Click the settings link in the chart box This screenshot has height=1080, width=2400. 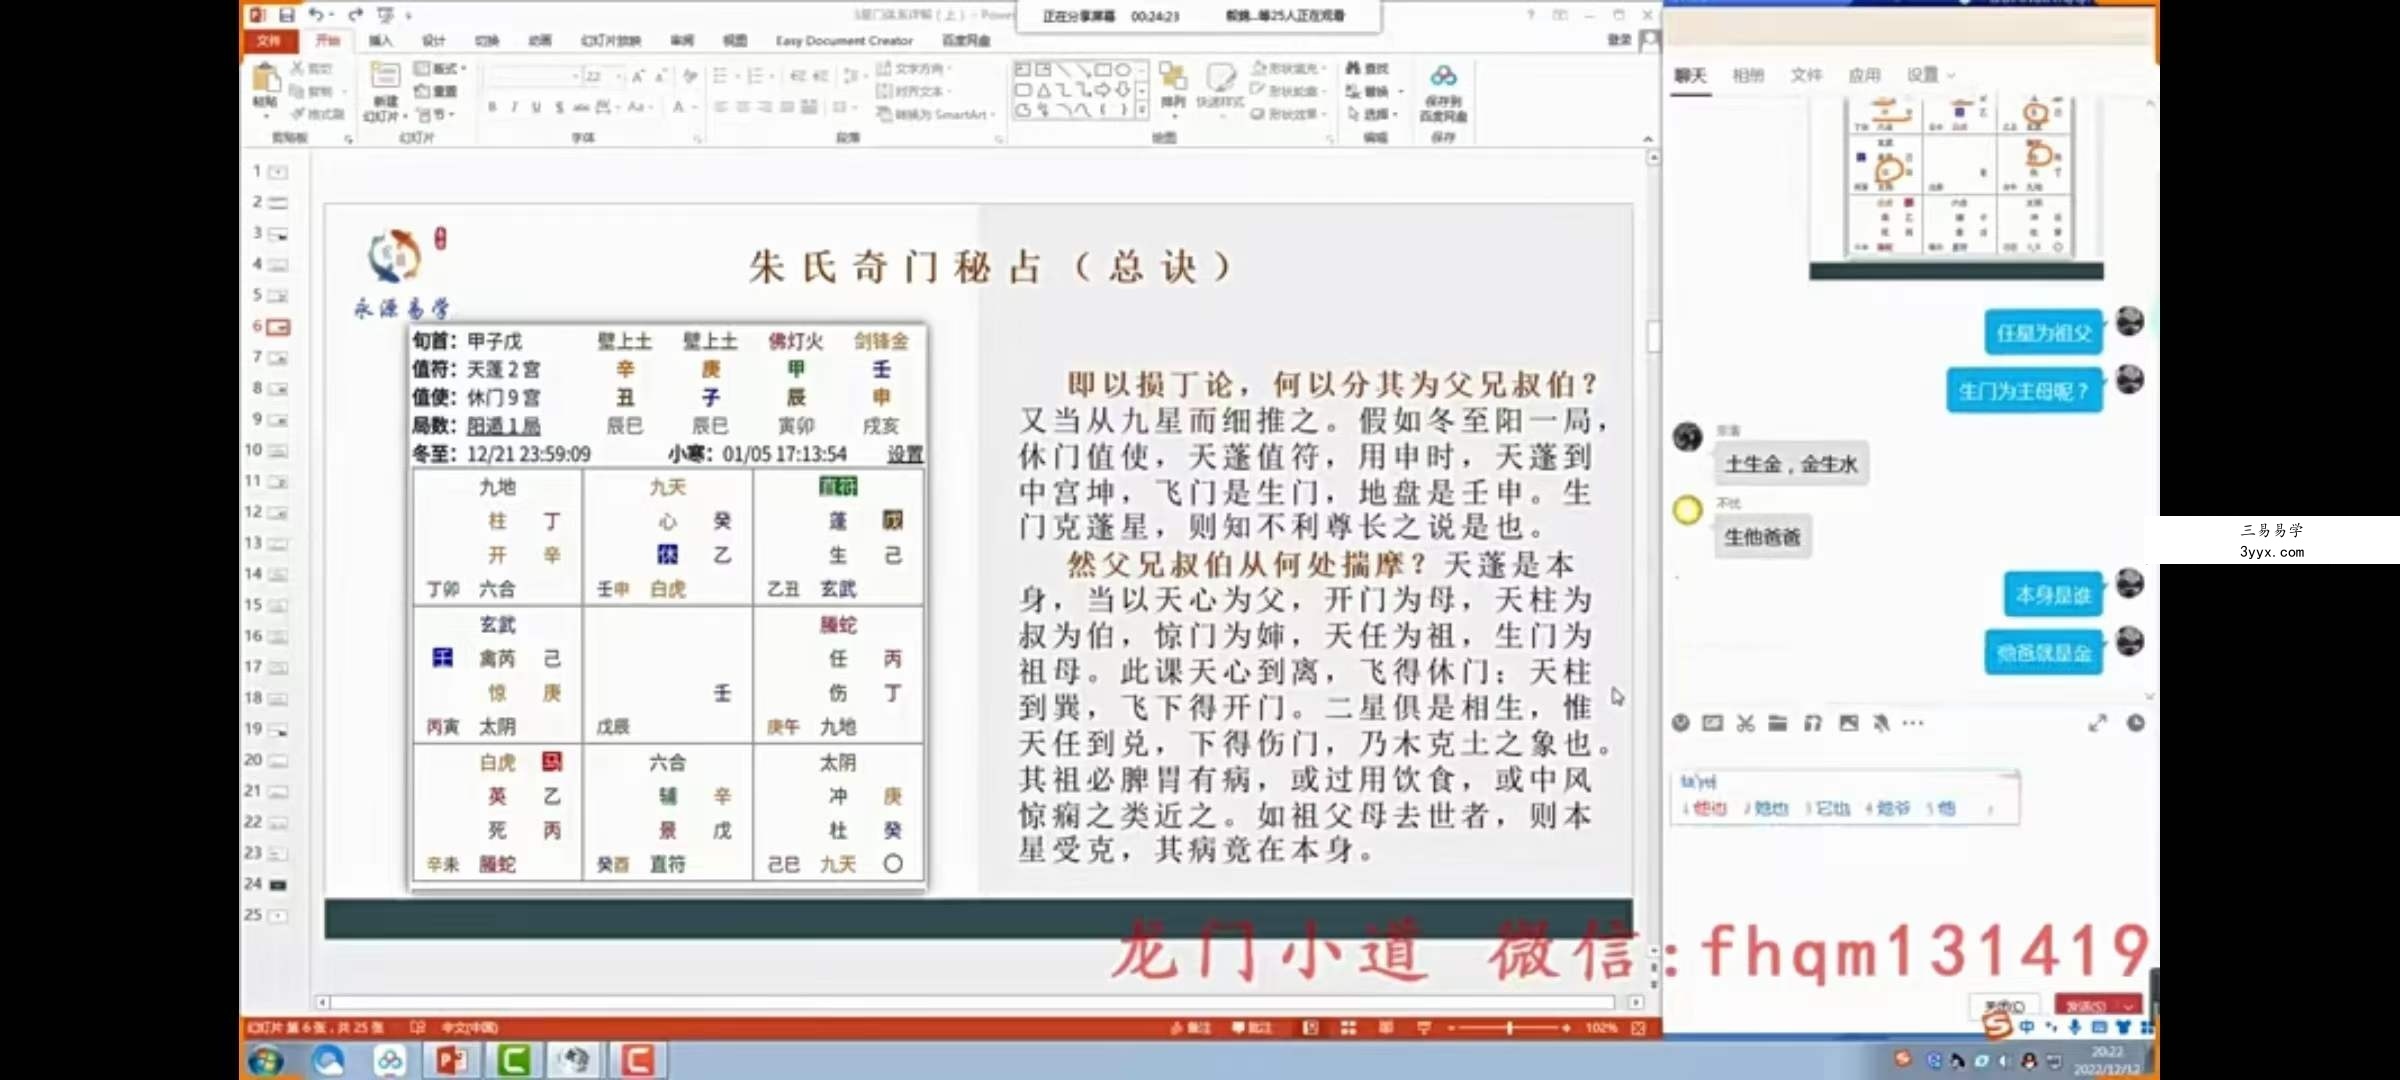coord(905,454)
